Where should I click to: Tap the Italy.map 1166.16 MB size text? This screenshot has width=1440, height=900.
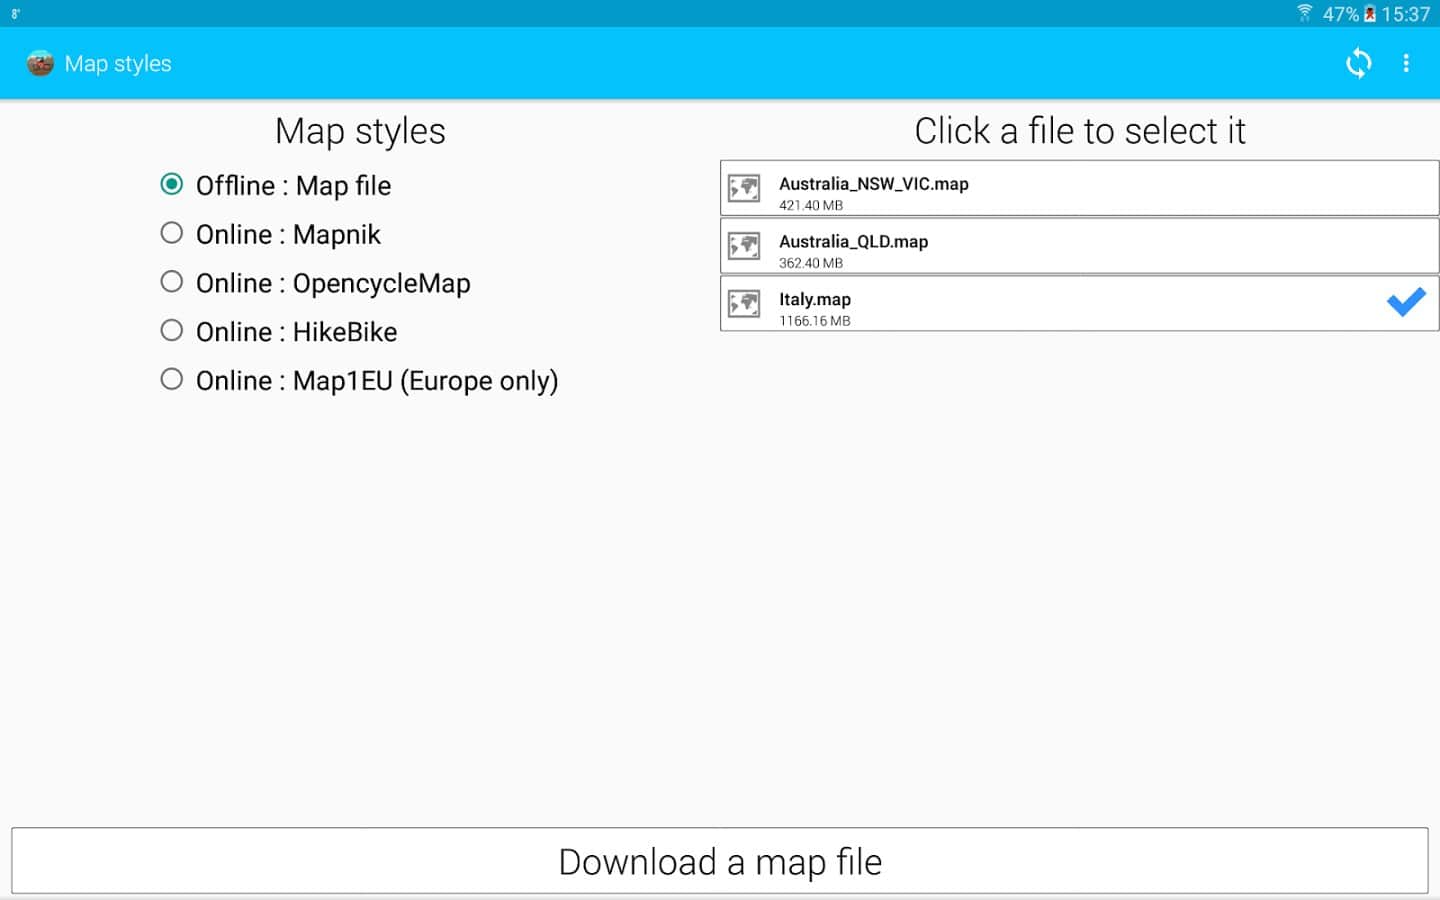814,321
